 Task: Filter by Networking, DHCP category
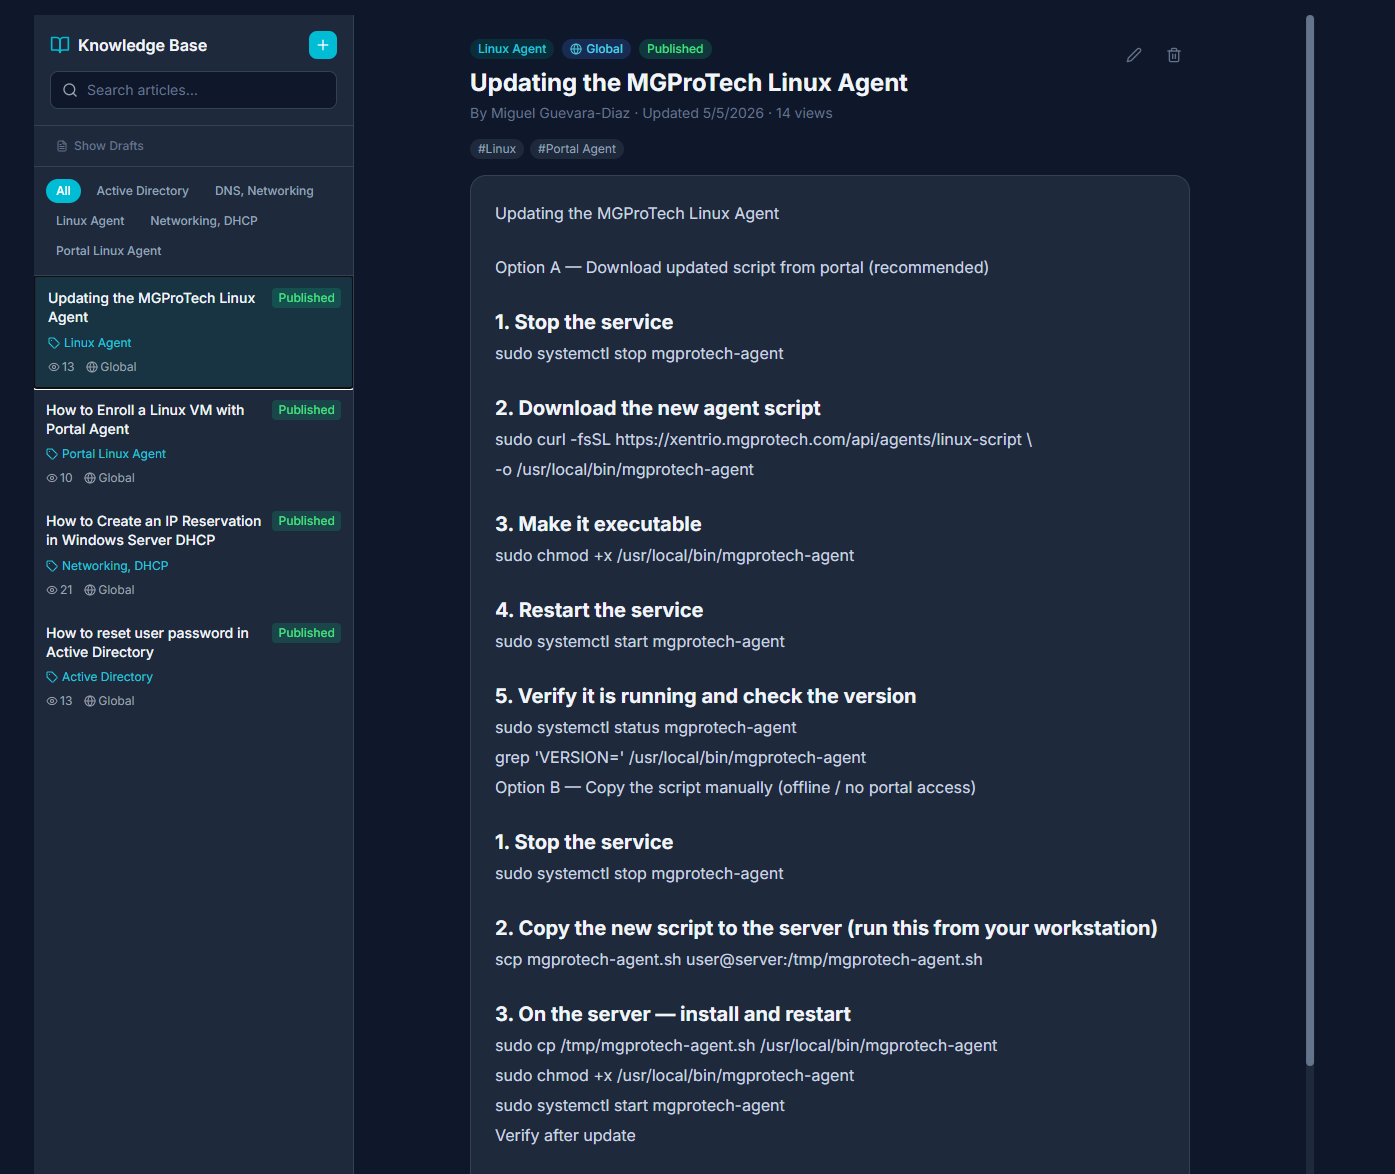coord(204,221)
